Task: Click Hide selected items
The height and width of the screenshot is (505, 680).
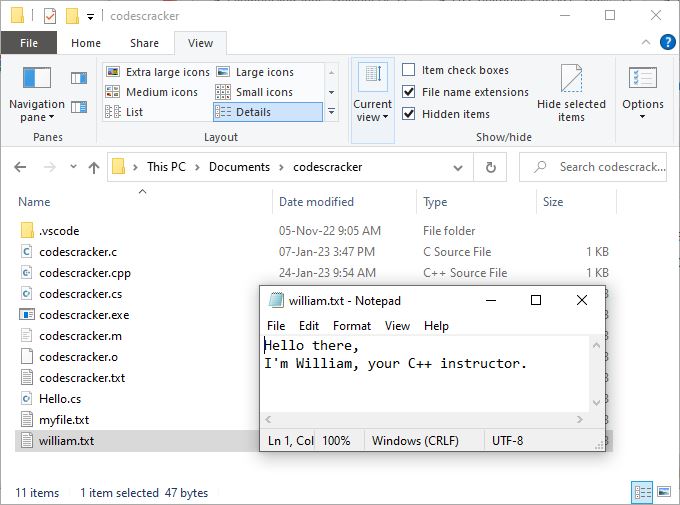Action: click(571, 93)
